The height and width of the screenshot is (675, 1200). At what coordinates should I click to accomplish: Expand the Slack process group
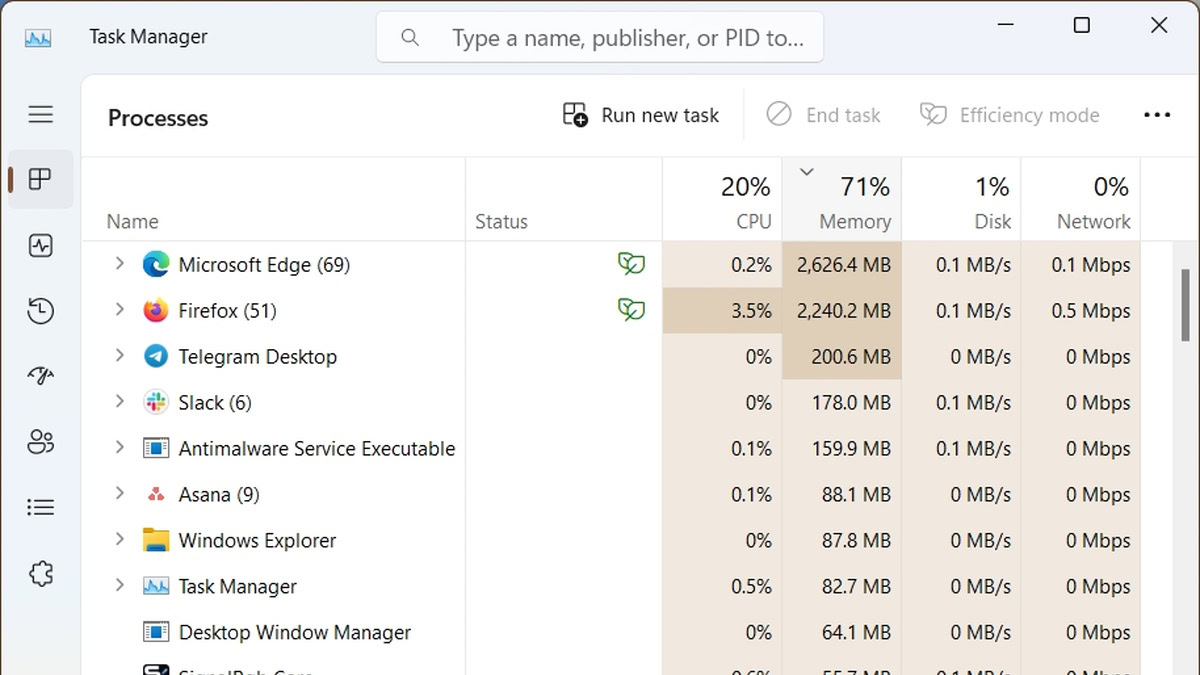click(x=119, y=402)
